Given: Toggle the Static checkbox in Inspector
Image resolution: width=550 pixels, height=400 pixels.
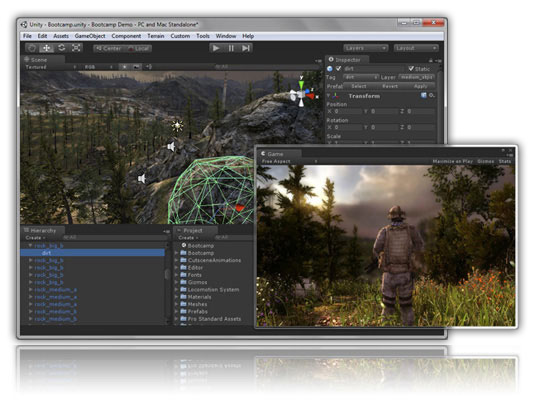Looking at the screenshot, I should [x=411, y=68].
